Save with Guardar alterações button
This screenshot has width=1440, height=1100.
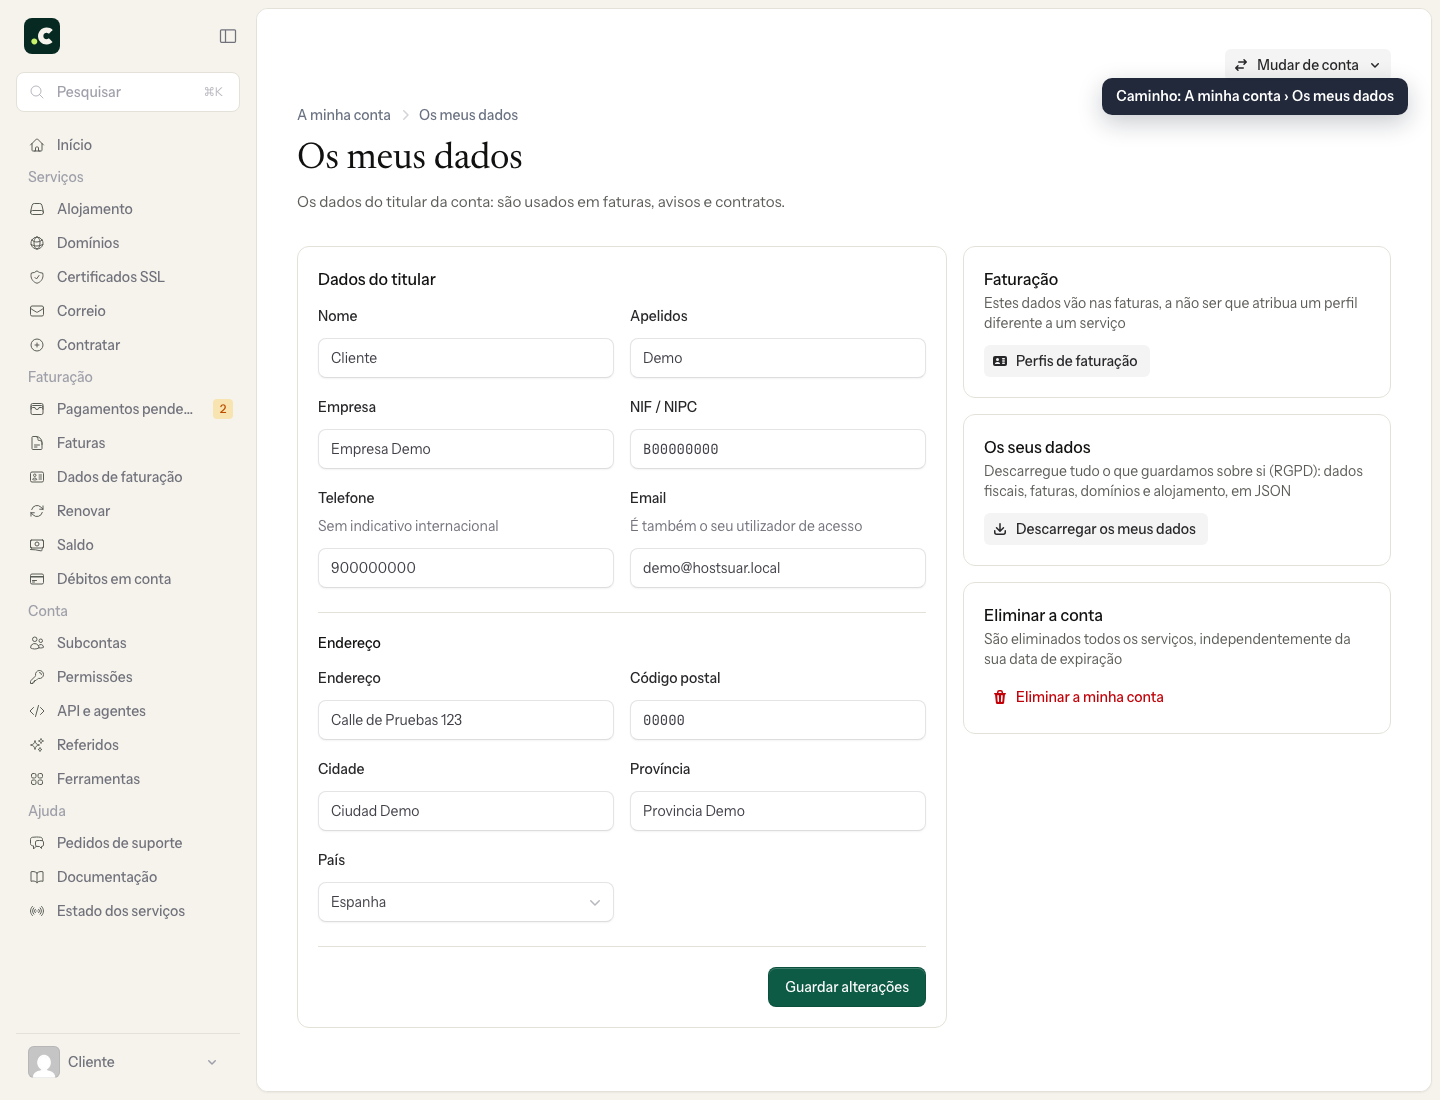coord(847,987)
